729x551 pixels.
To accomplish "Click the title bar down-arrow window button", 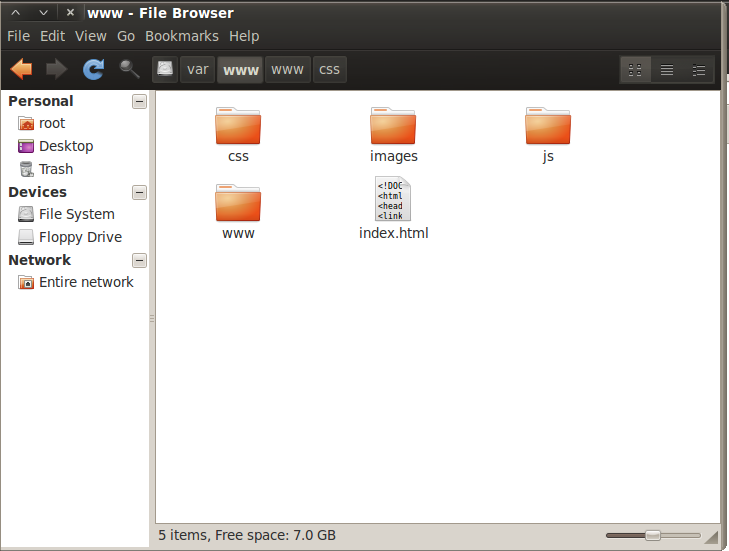I will coord(43,13).
